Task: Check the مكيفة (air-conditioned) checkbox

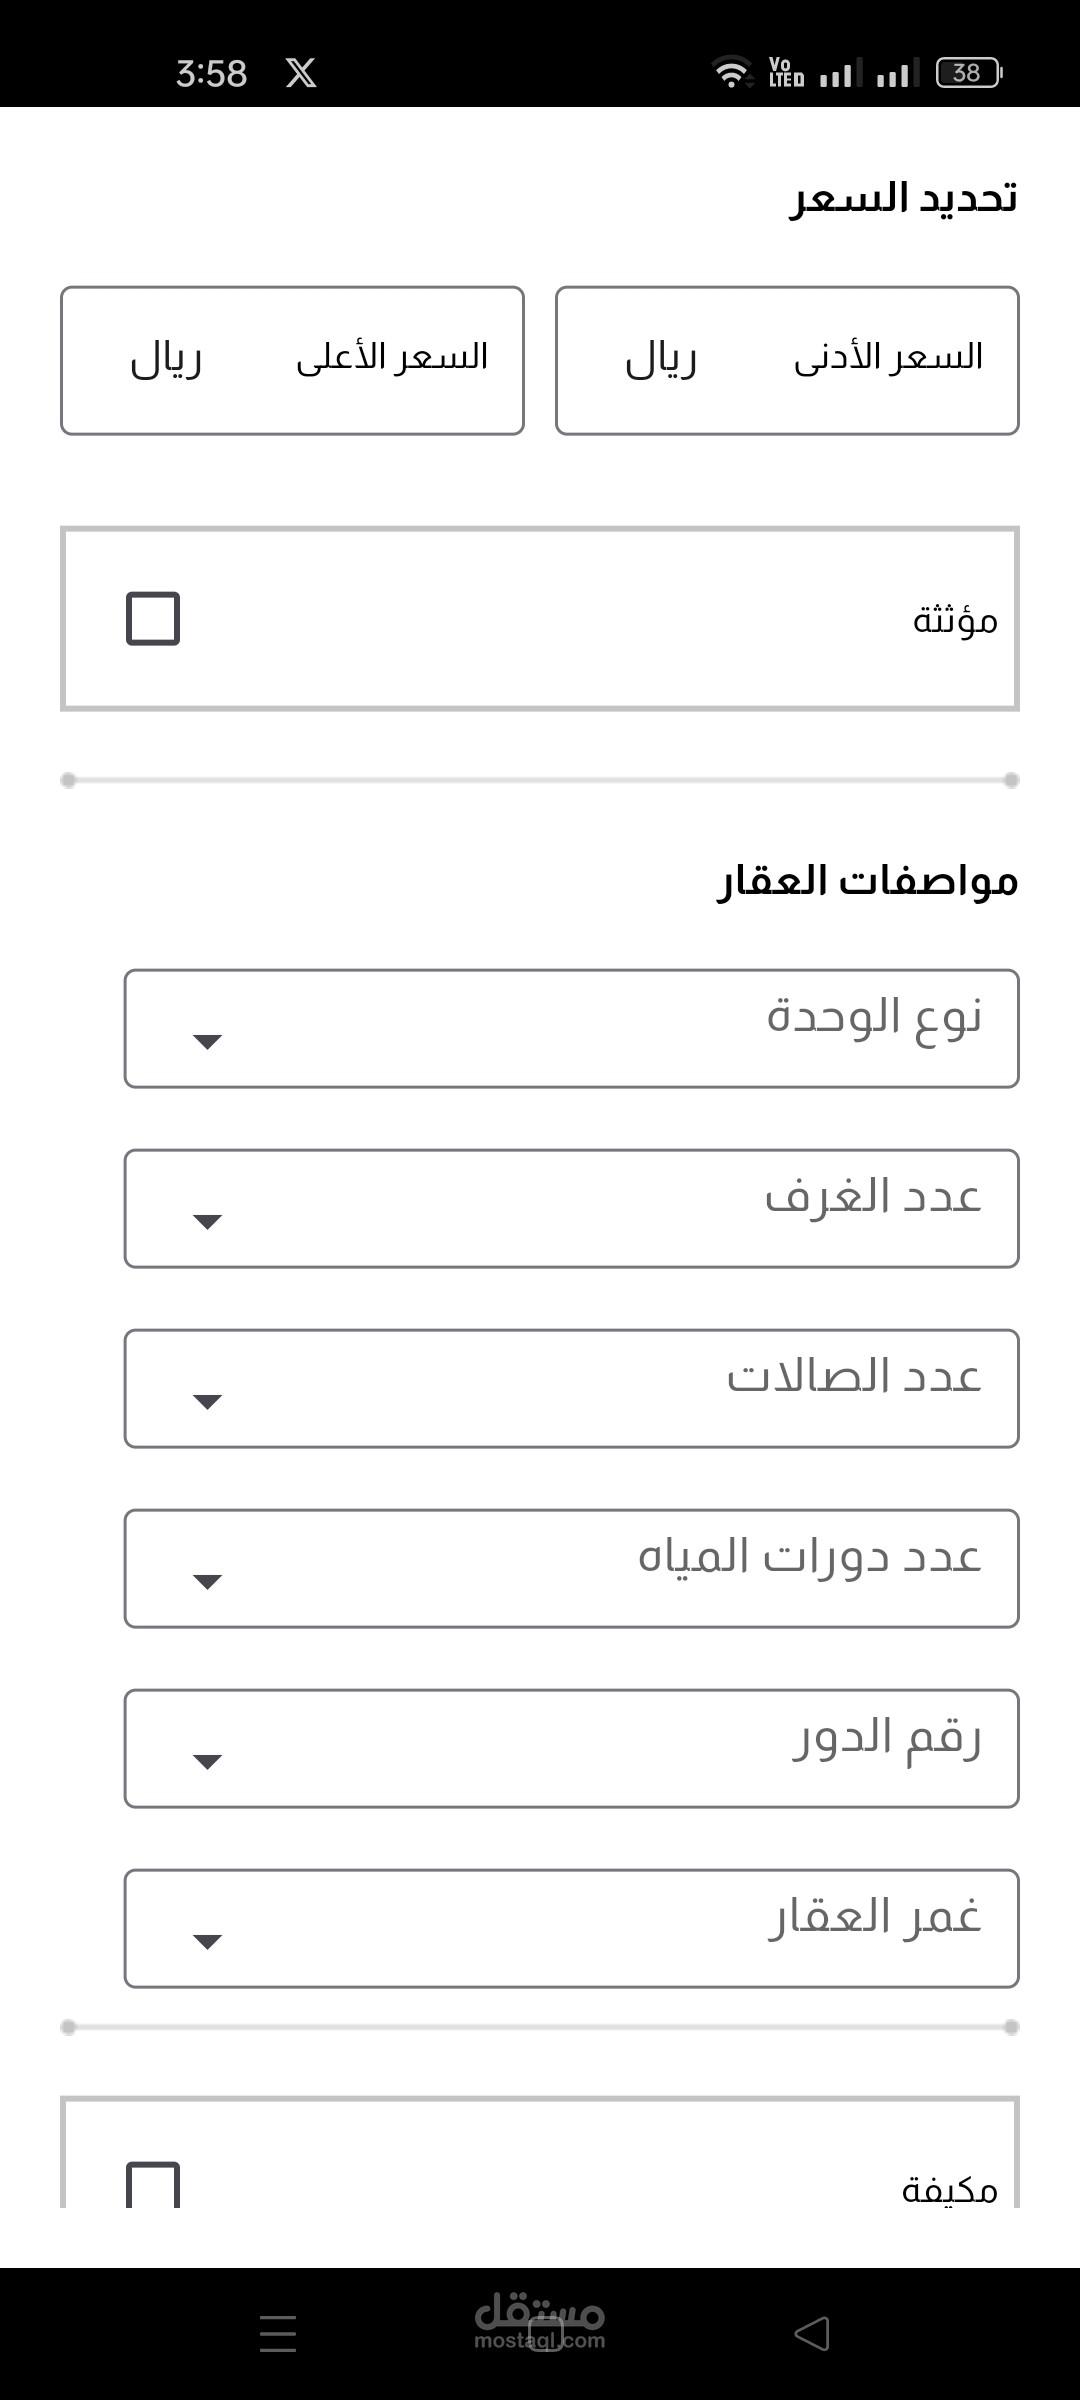Action: 153,2185
